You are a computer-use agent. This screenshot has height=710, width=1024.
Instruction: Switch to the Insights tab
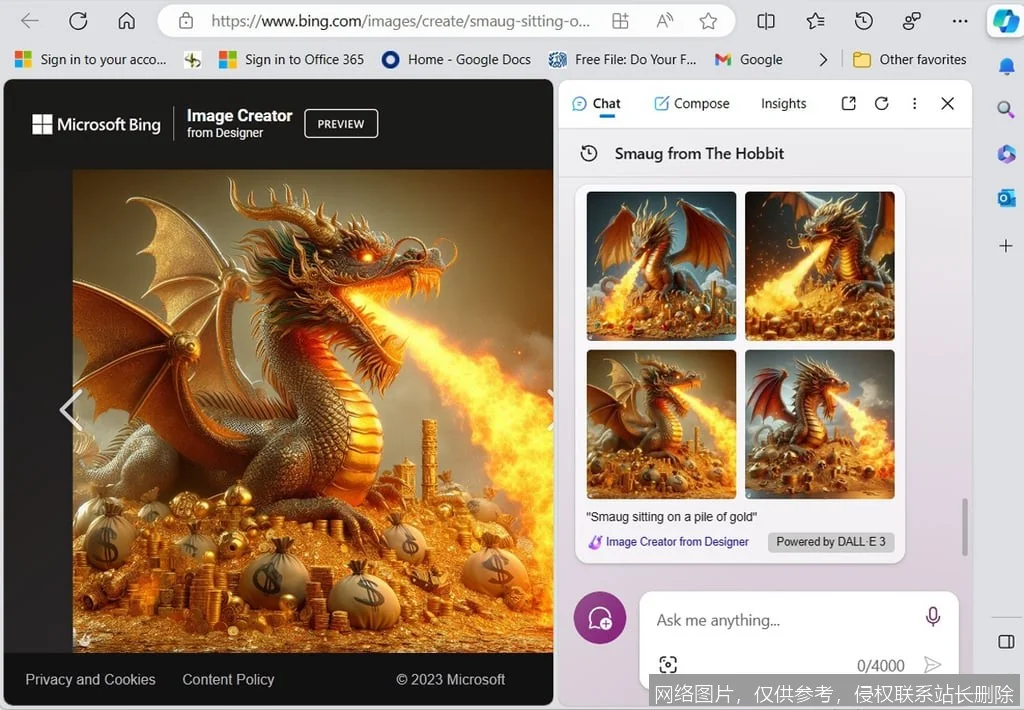783,104
